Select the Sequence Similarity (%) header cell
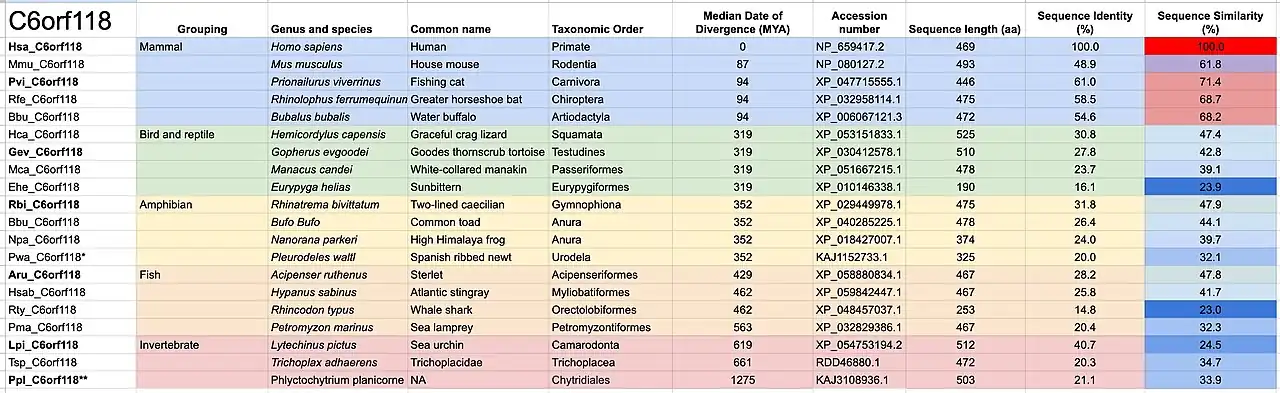1280x393 pixels. pos(1210,23)
